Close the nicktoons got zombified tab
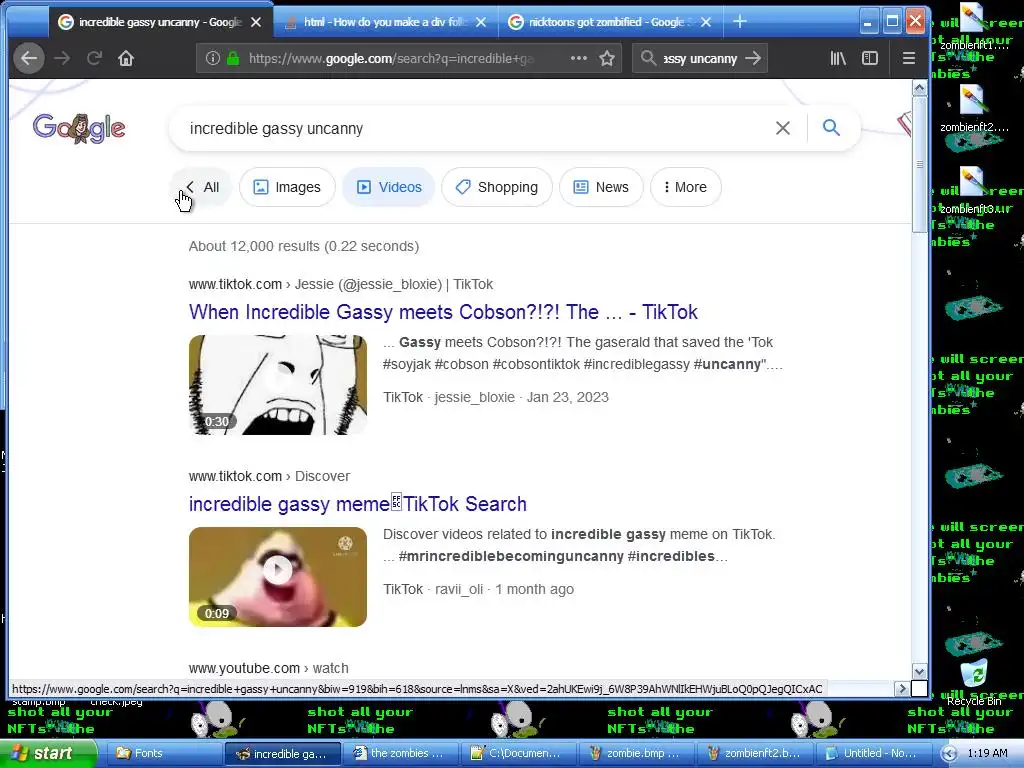The width and height of the screenshot is (1024, 768). (x=706, y=22)
